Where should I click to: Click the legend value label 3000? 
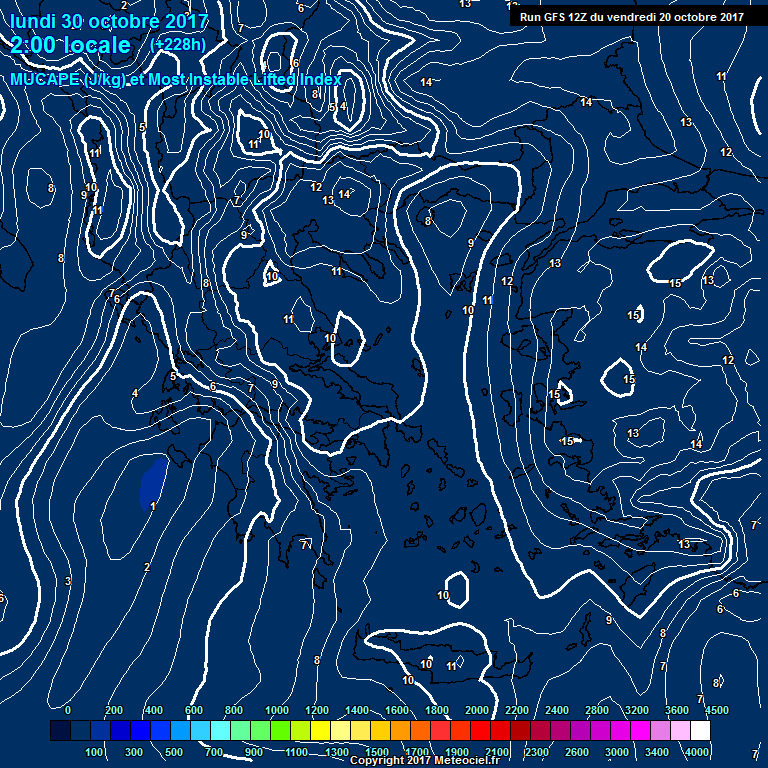pyautogui.click(x=618, y=752)
